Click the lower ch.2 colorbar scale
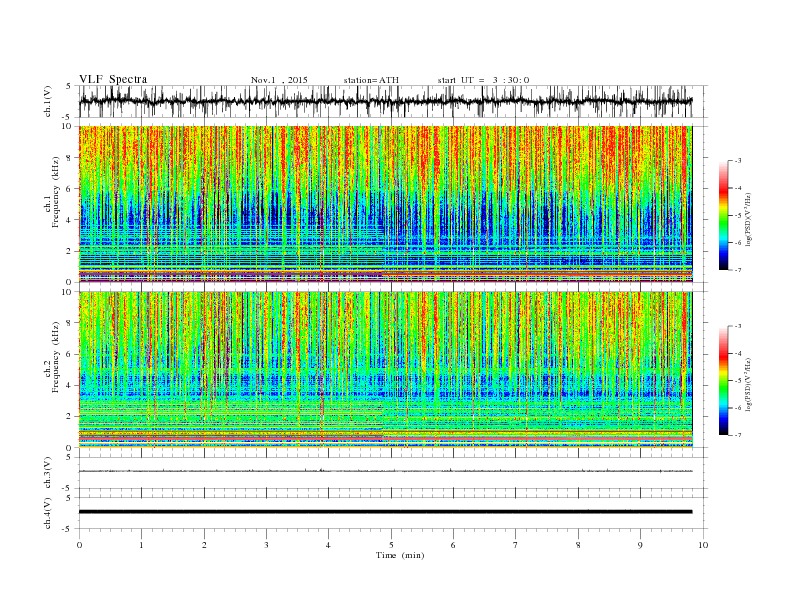The image size is (792, 612). click(x=723, y=380)
